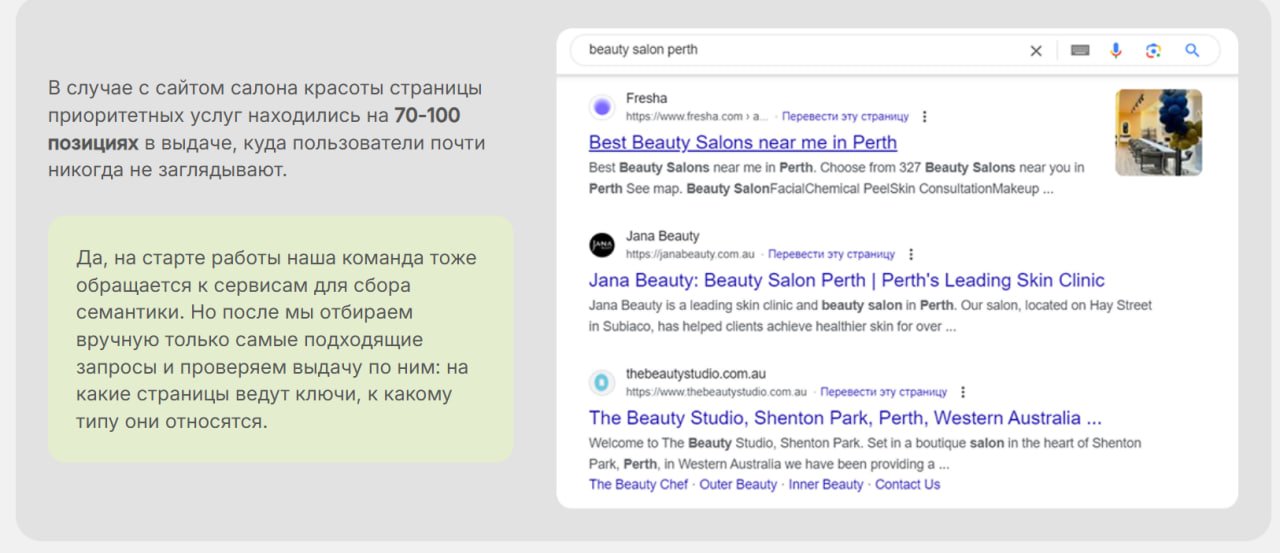Viewport: 1280px width, 553px height.
Task: Open the Jana Beauty result title link
Action: (x=846, y=280)
